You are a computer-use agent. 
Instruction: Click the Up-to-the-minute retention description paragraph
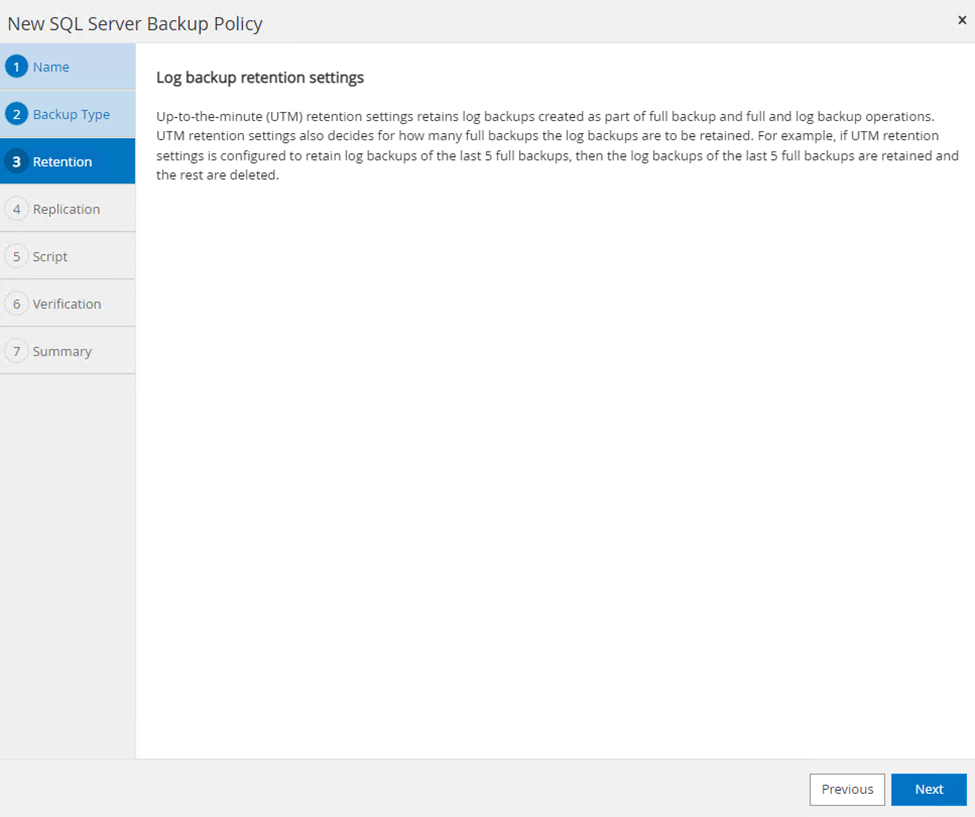coord(558,145)
